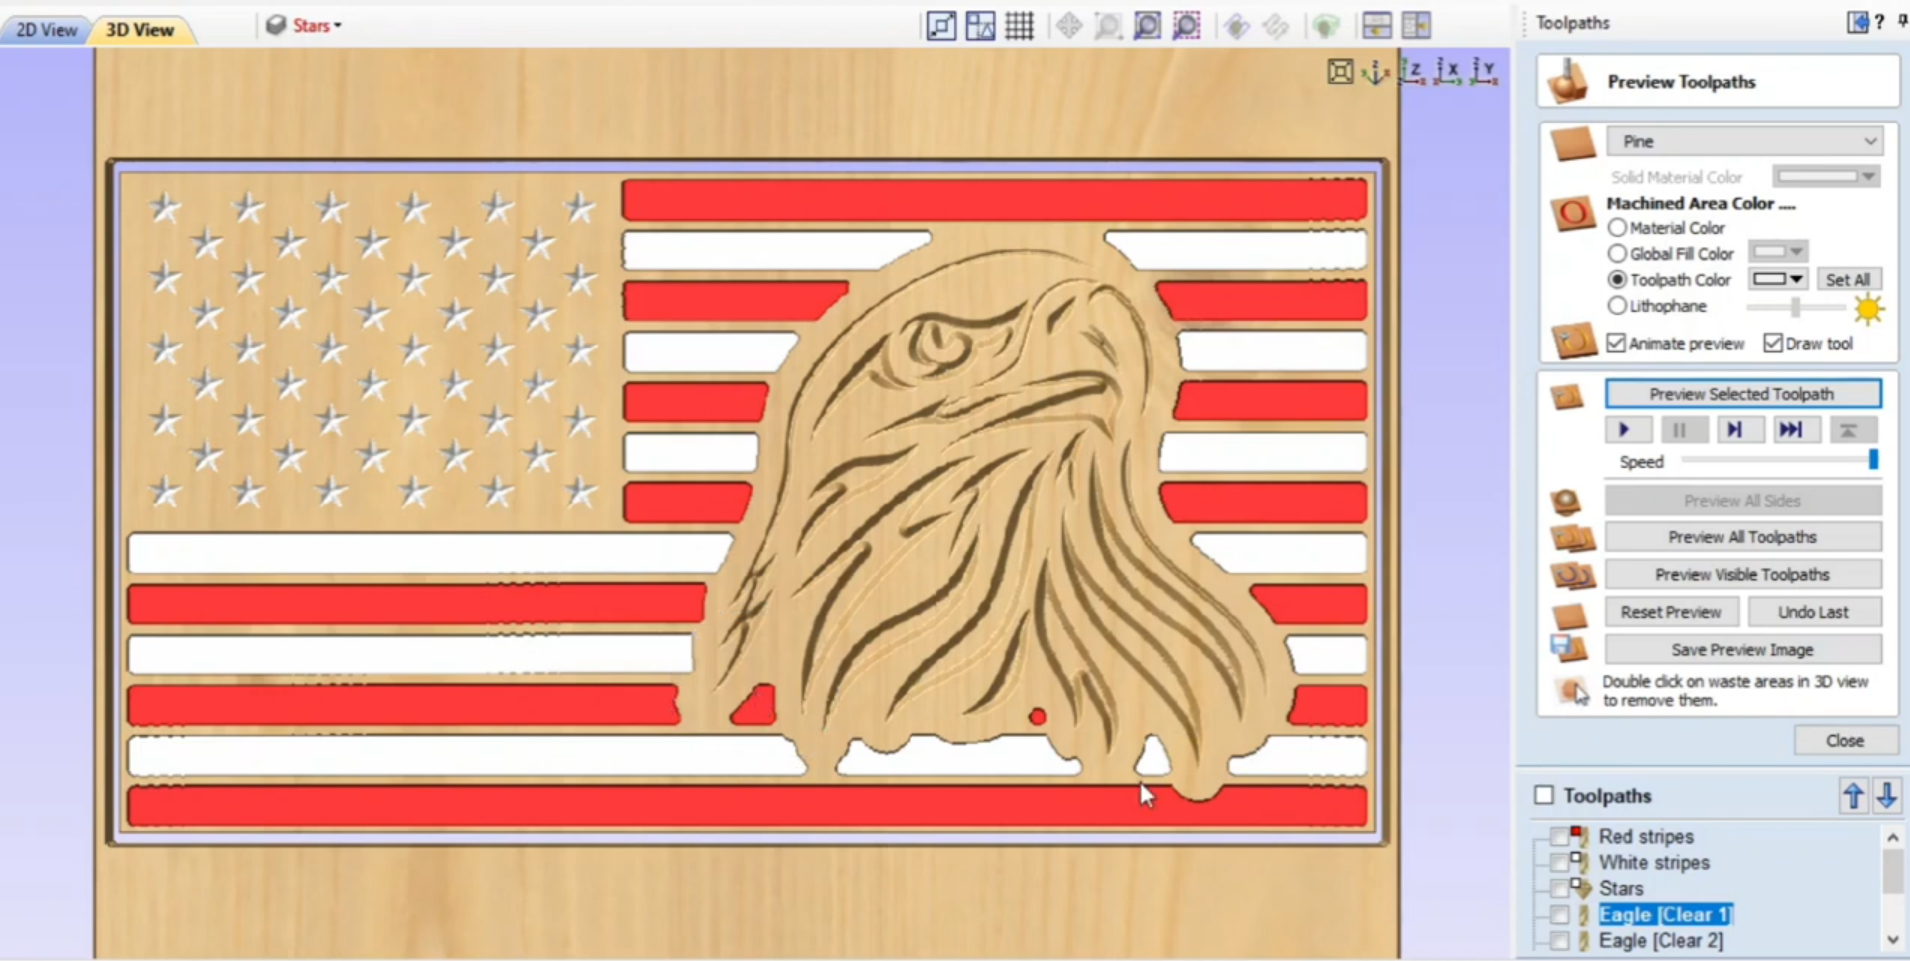
Task: Check the White stripes toolpath checkbox
Action: point(1559,862)
